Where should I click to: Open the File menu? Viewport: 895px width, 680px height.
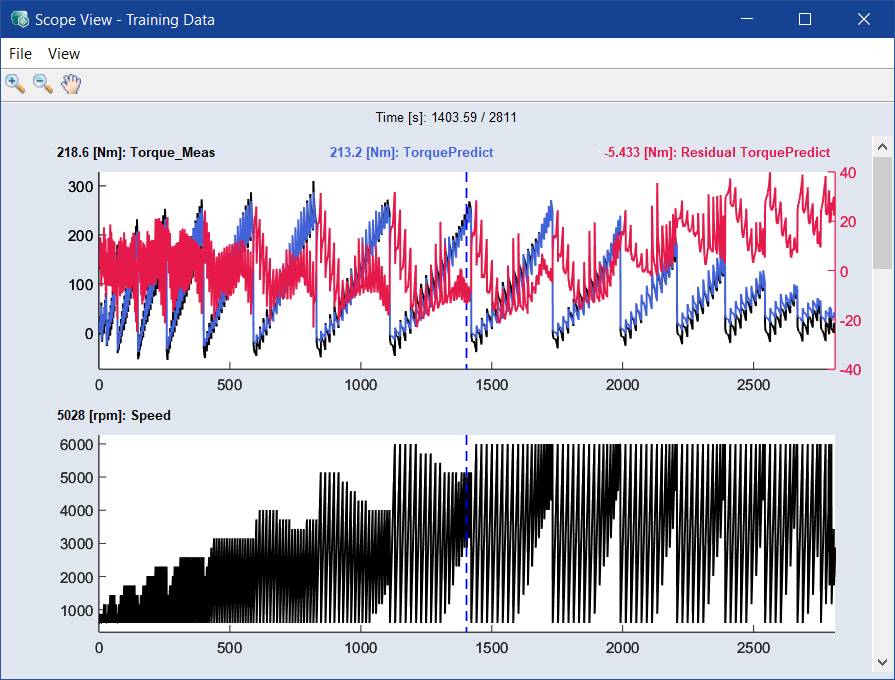(20, 54)
